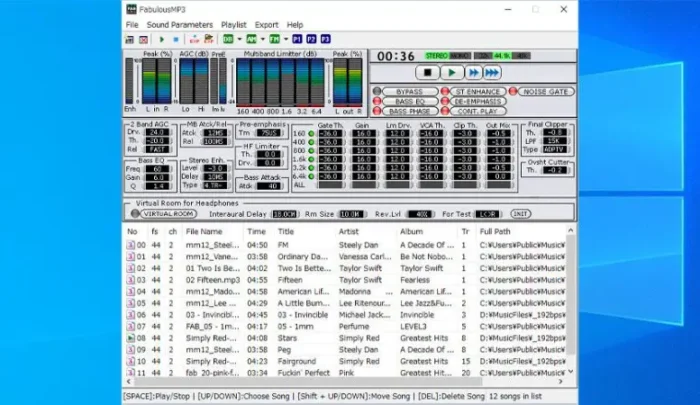Screen dimensions: 700x405
Task: Click the INIT button
Action: pos(521,214)
